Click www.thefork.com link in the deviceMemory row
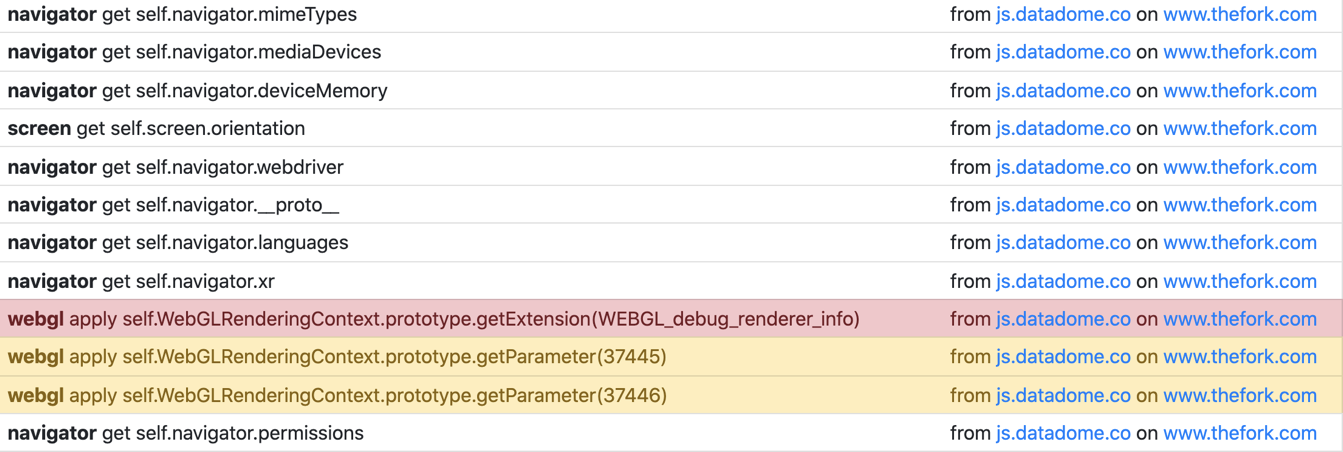The width and height of the screenshot is (1343, 452). pyautogui.click(x=1239, y=91)
